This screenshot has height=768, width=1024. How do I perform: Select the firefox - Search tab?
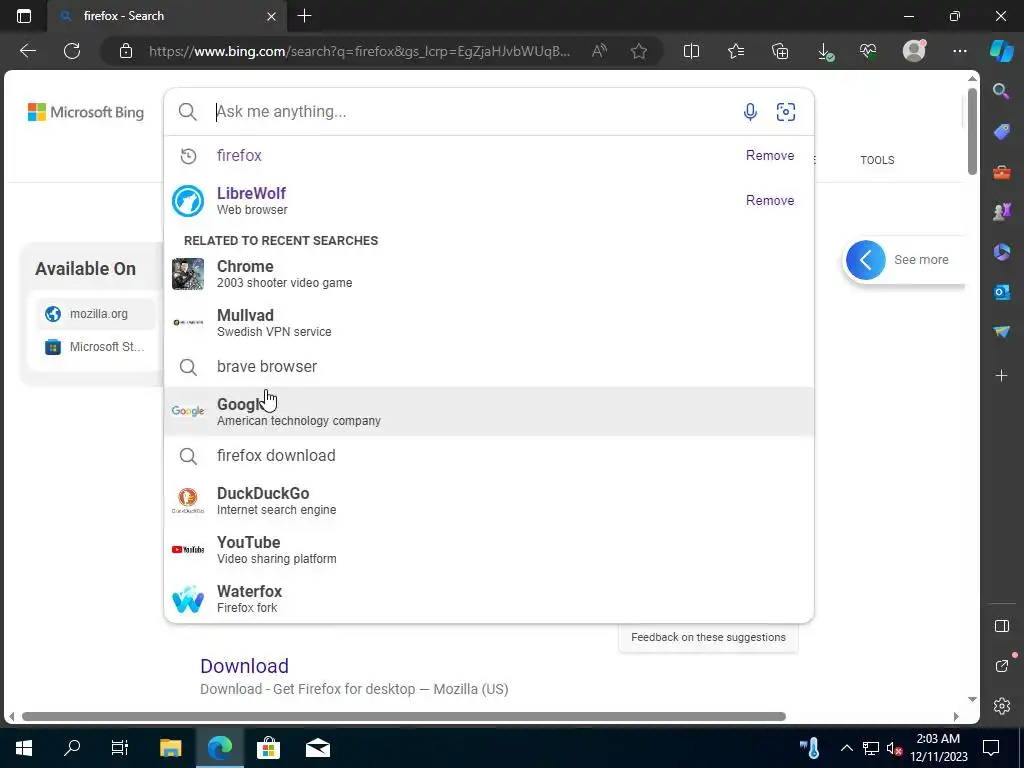pos(167,16)
